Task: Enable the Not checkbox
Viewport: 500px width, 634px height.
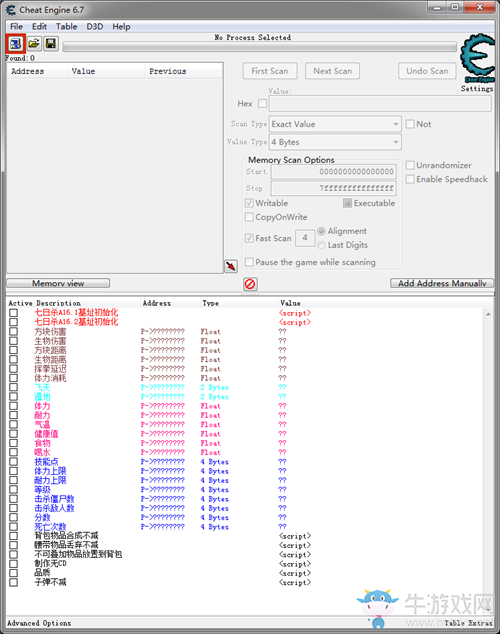Action: point(410,124)
